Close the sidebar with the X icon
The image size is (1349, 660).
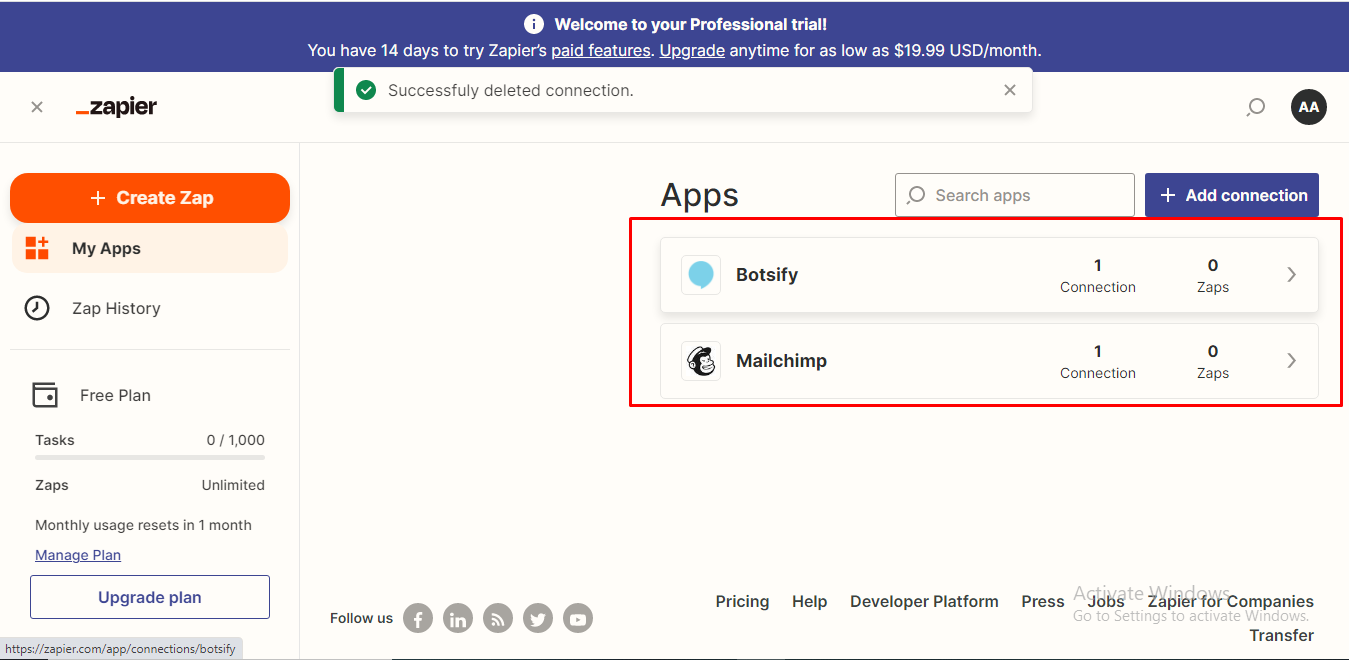(x=37, y=107)
